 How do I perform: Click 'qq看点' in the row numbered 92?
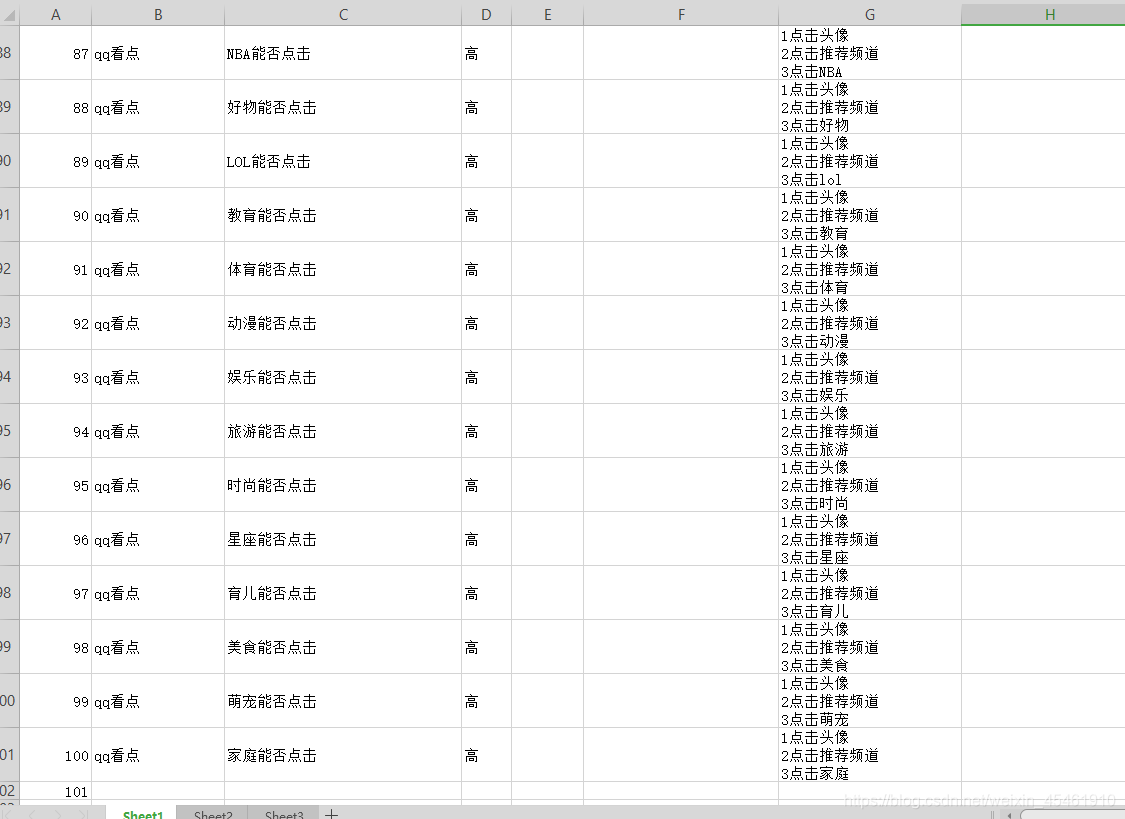pyautogui.click(x=158, y=323)
